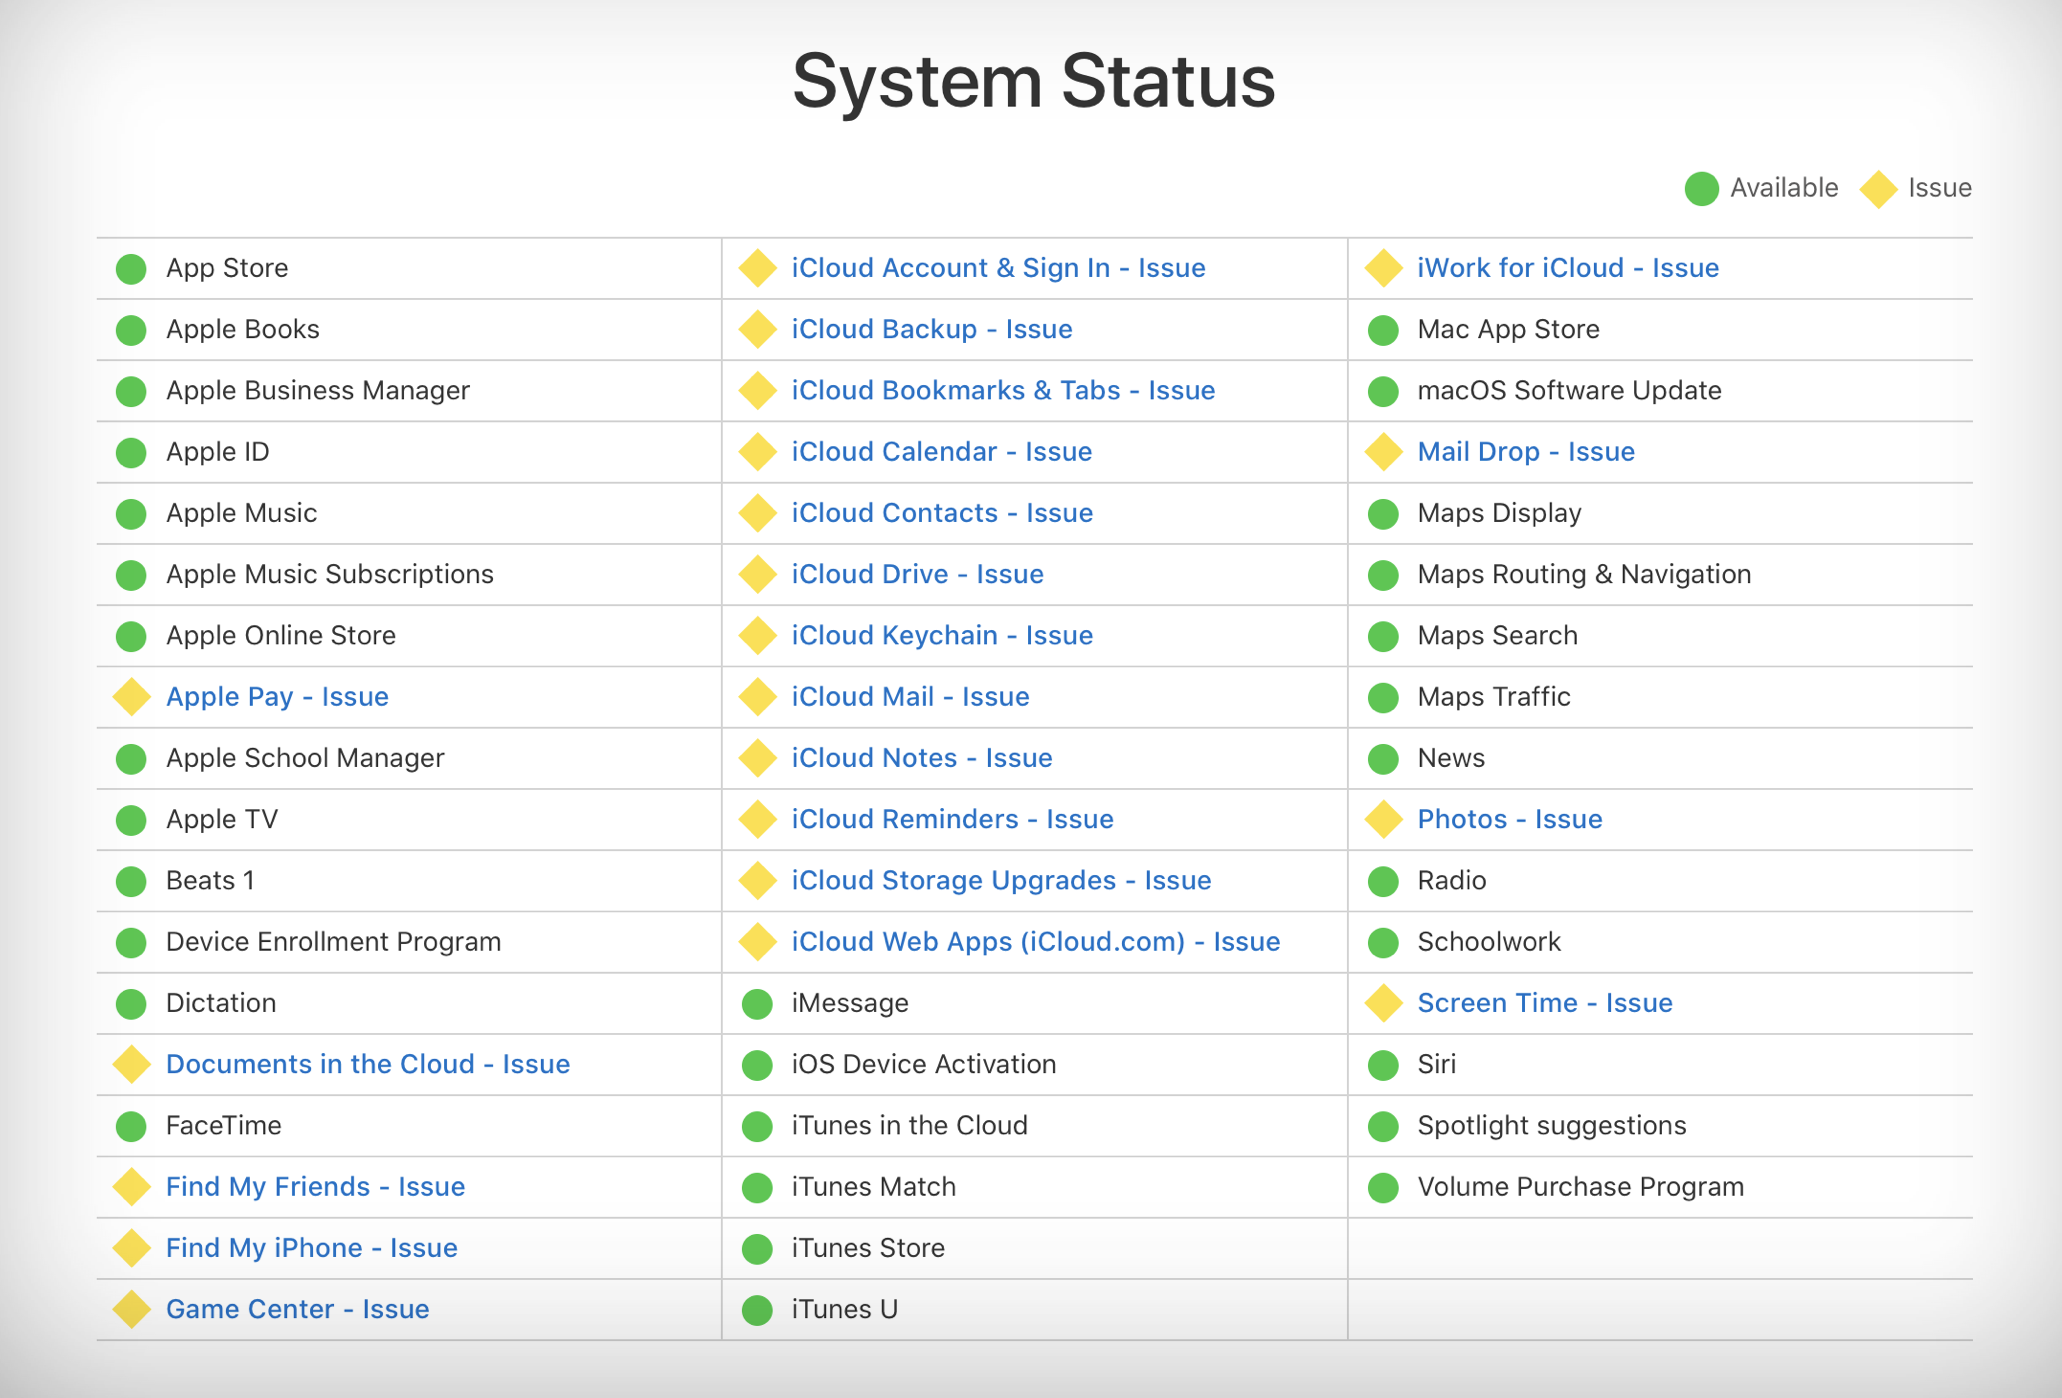The width and height of the screenshot is (2062, 1398).
Task: Click the yellow diamond beside Mail Drop
Action: [x=1383, y=452]
